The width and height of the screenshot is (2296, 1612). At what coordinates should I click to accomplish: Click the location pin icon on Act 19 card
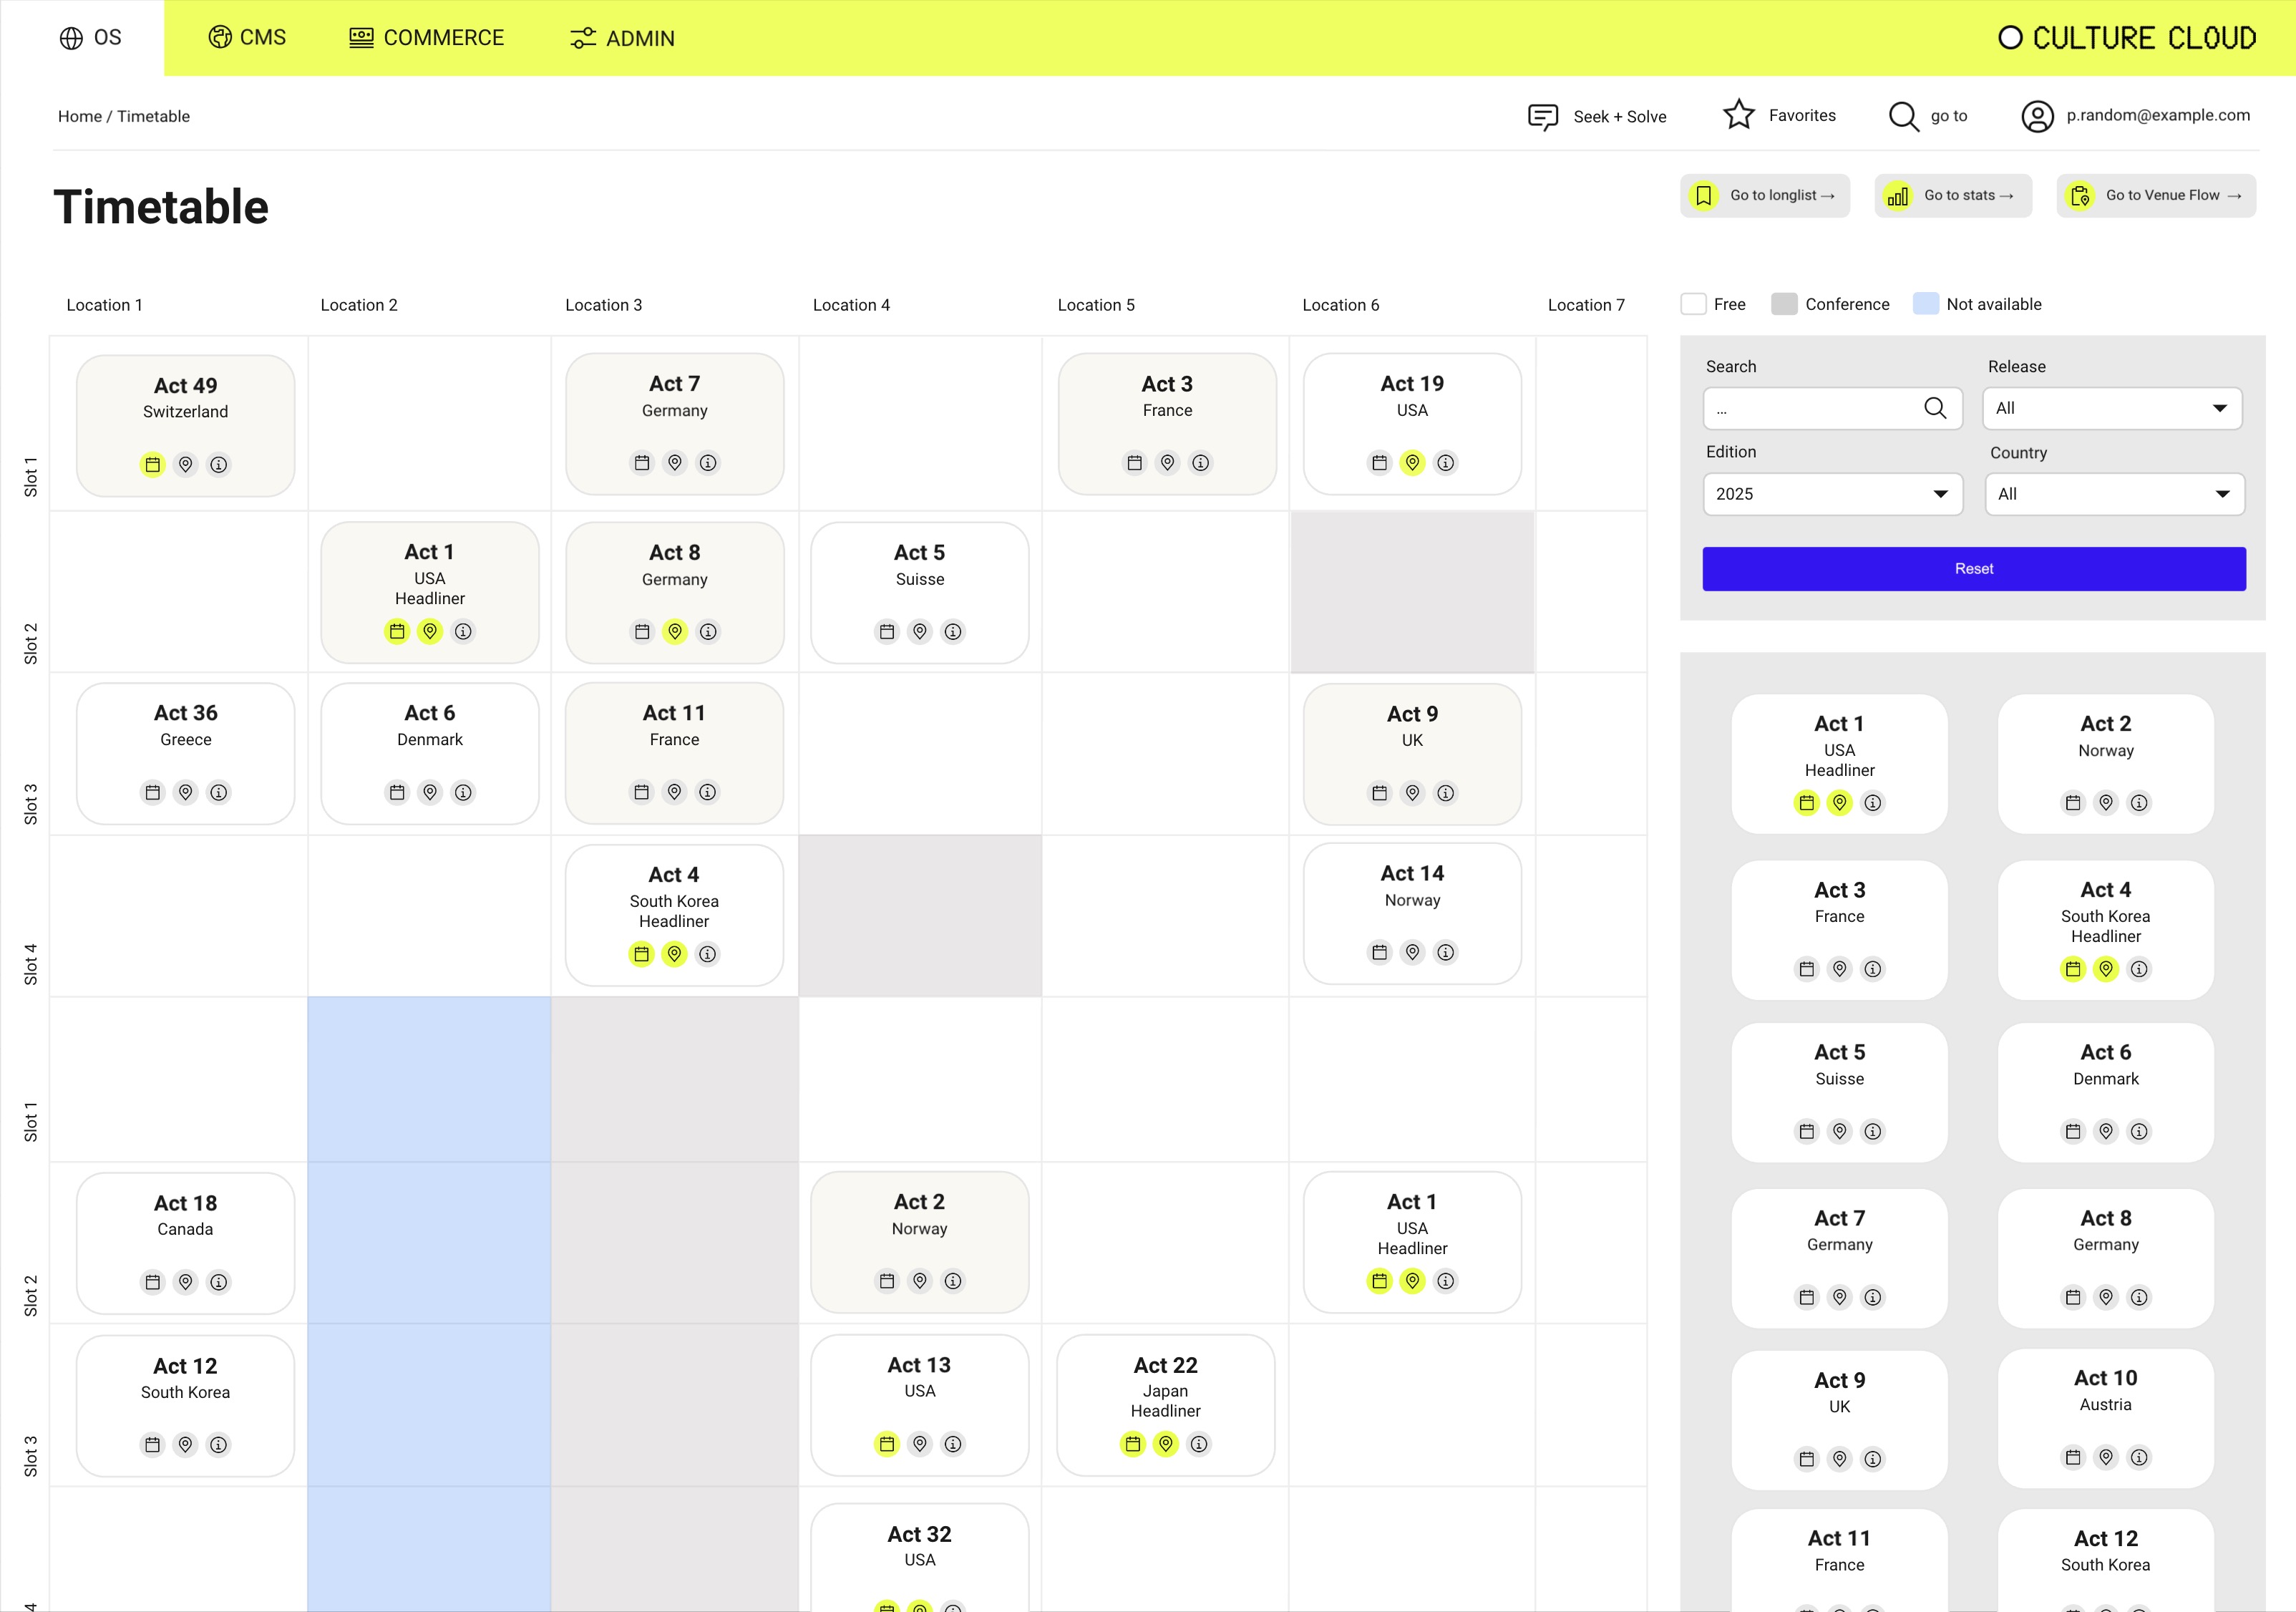(x=1412, y=463)
